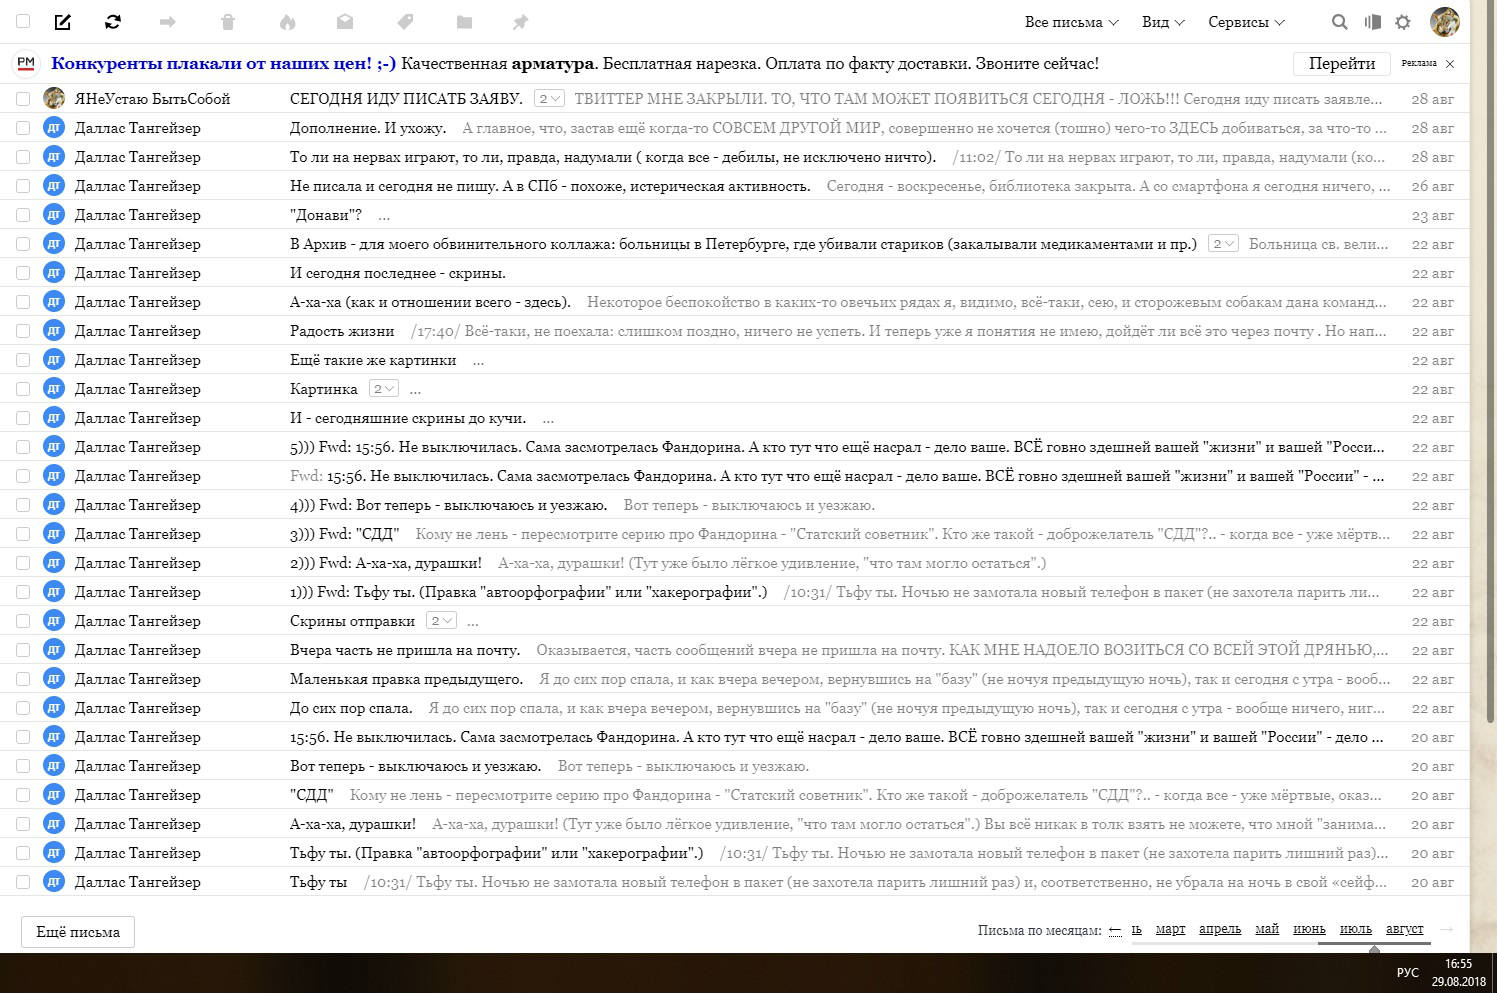This screenshot has width=1497, height=993.
Task: Click ДТ avatar on "Дополнение. И ухожу." row
Action: click(54, 128)
